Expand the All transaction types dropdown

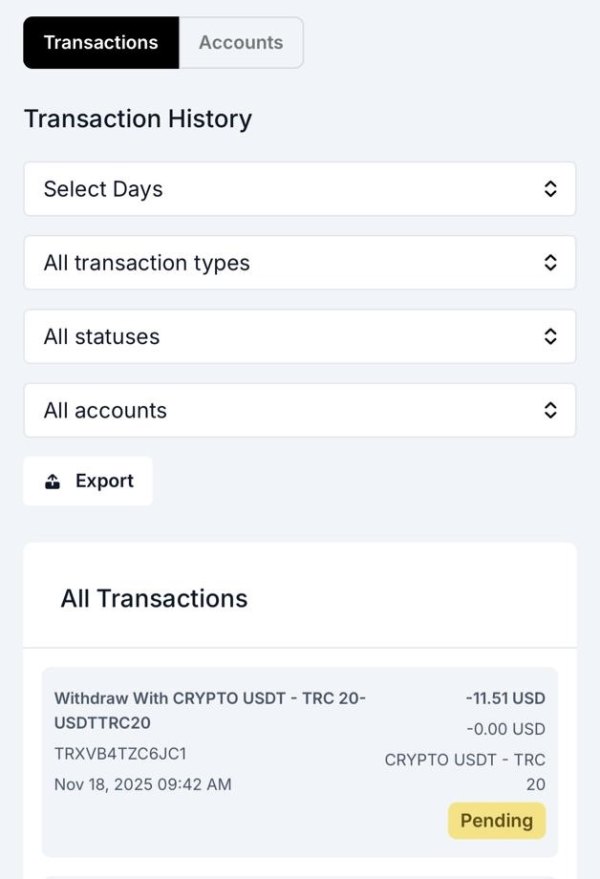pos(299,263)
